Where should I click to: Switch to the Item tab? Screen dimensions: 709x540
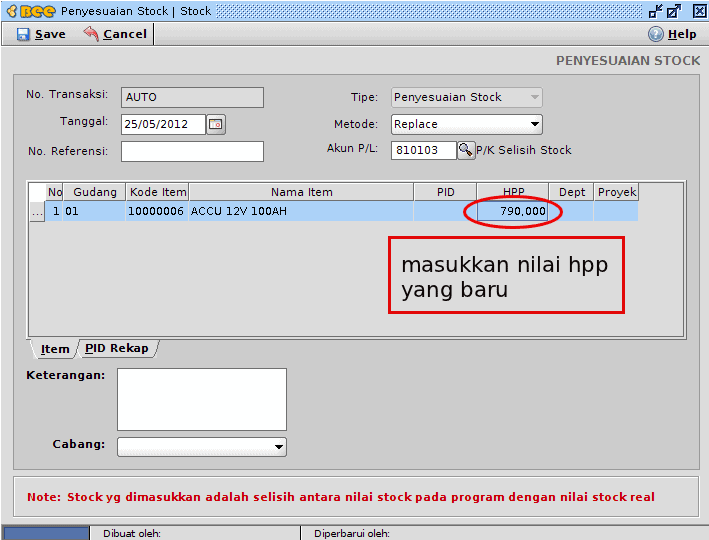click(x=55, y=349)
